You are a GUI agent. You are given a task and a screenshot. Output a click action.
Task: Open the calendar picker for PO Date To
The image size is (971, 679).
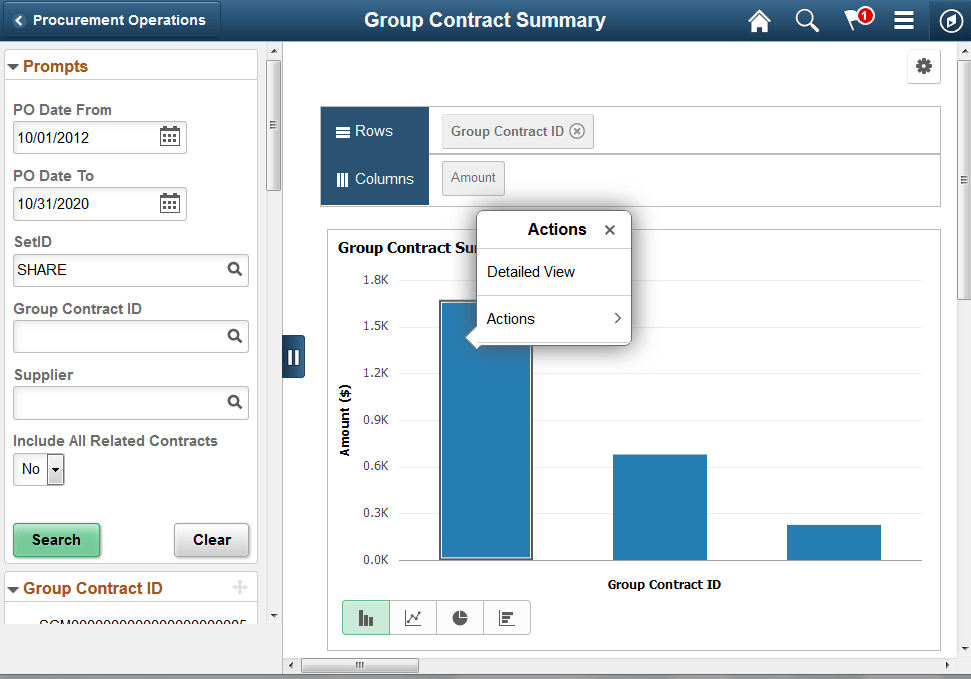click(169, 203)
